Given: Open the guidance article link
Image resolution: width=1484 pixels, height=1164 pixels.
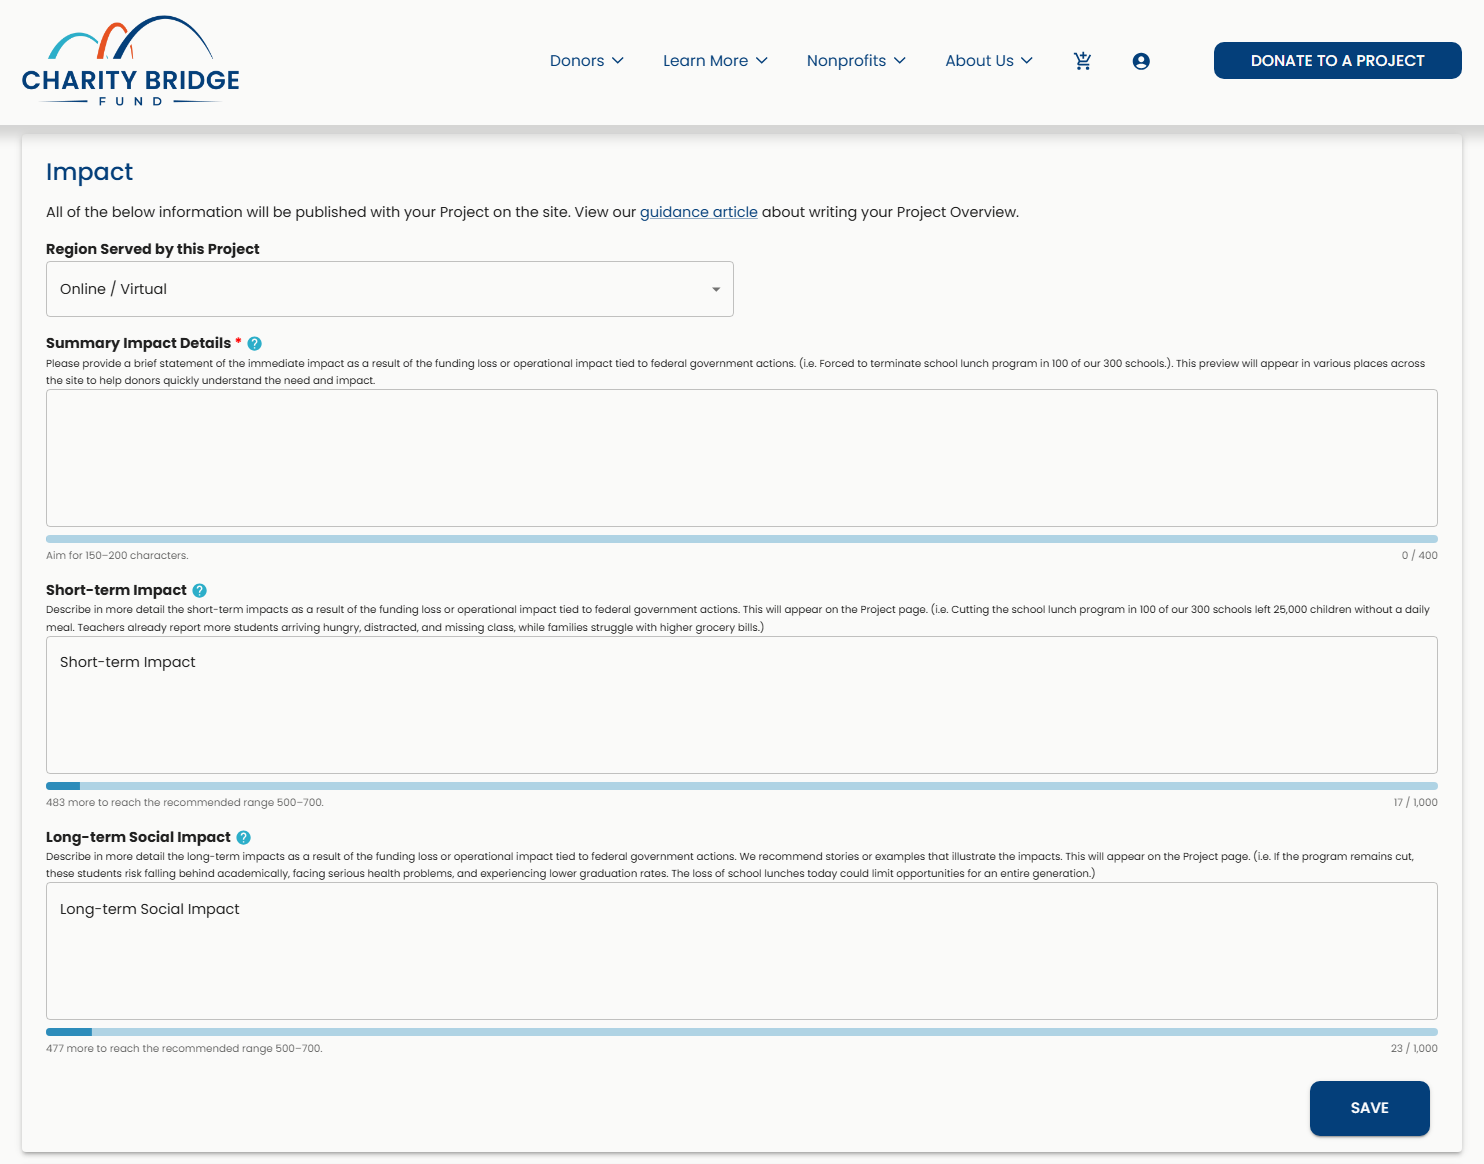Looking at the screenshot, I should pos(699,212).
